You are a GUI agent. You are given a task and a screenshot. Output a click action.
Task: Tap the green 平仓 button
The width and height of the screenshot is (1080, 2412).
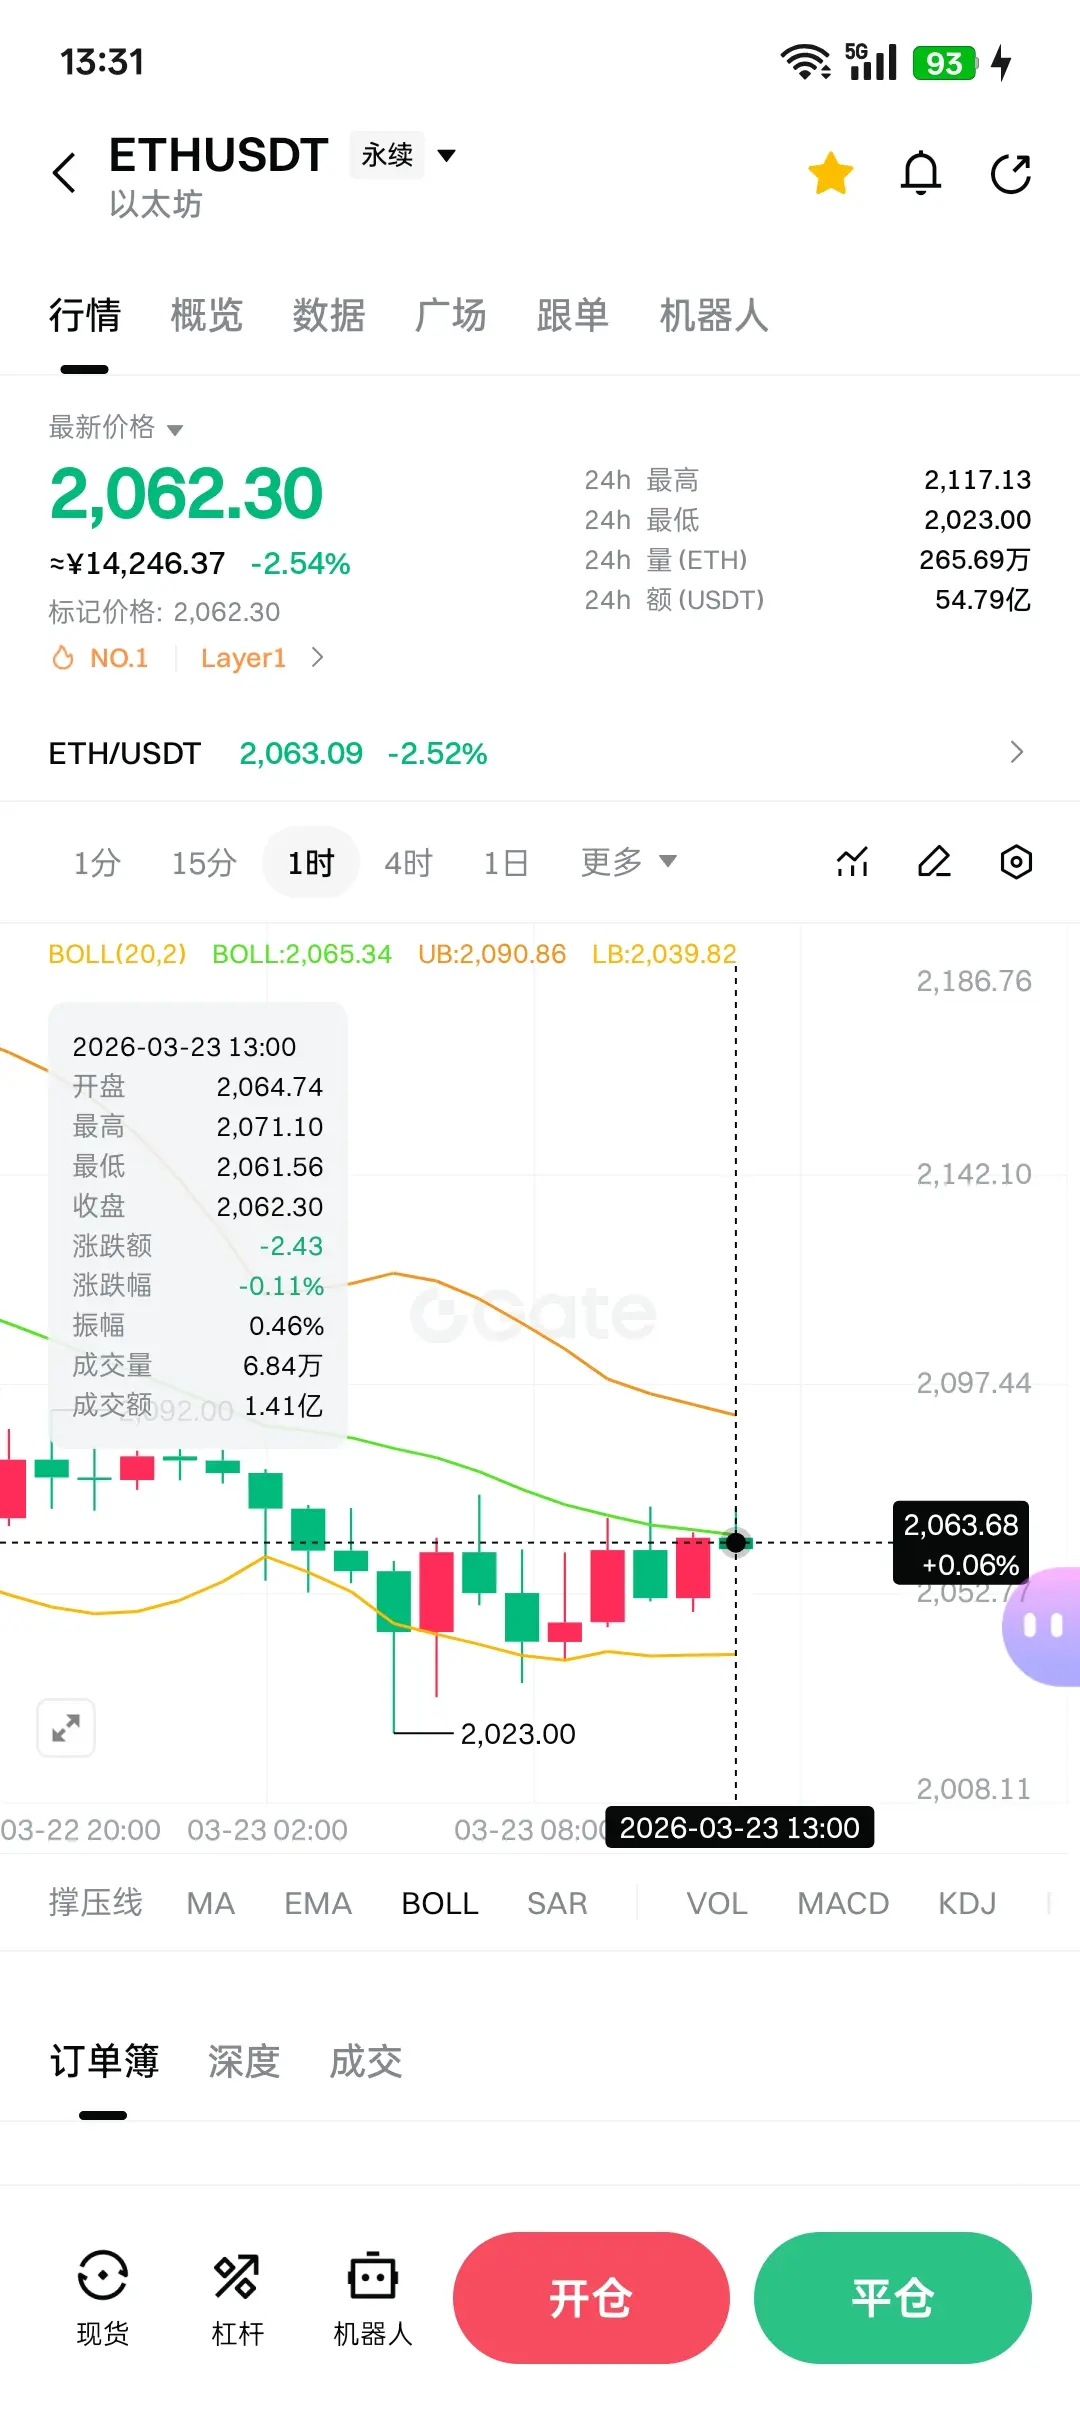[x=893, y=2298]
